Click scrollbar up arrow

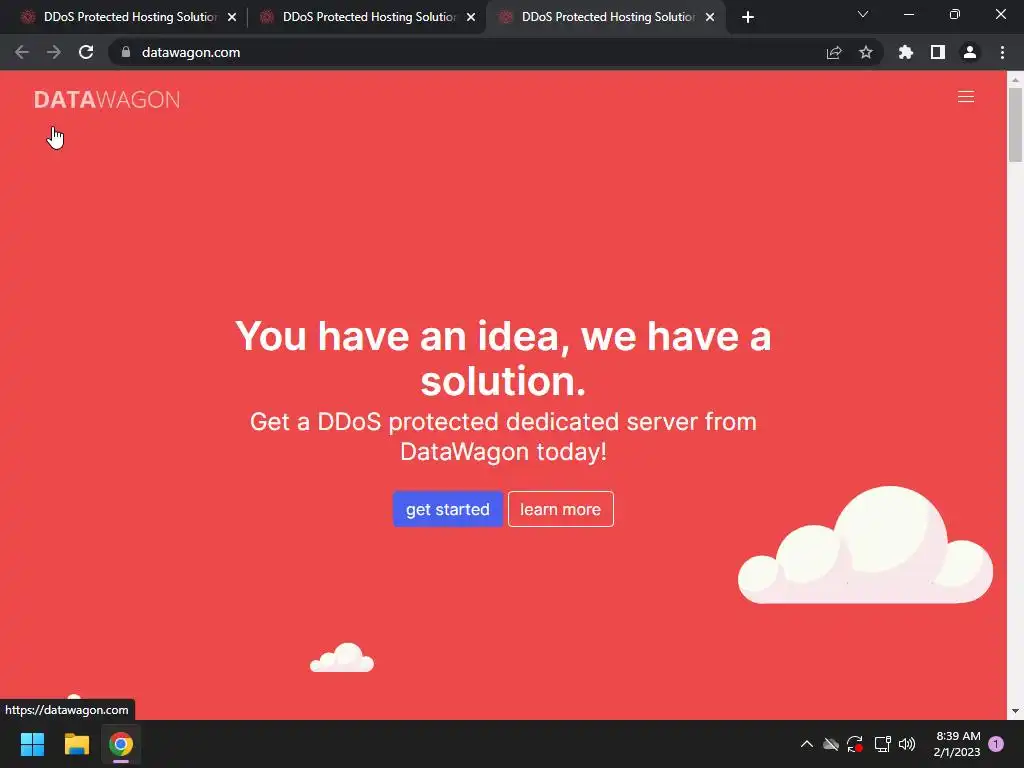1015,79
